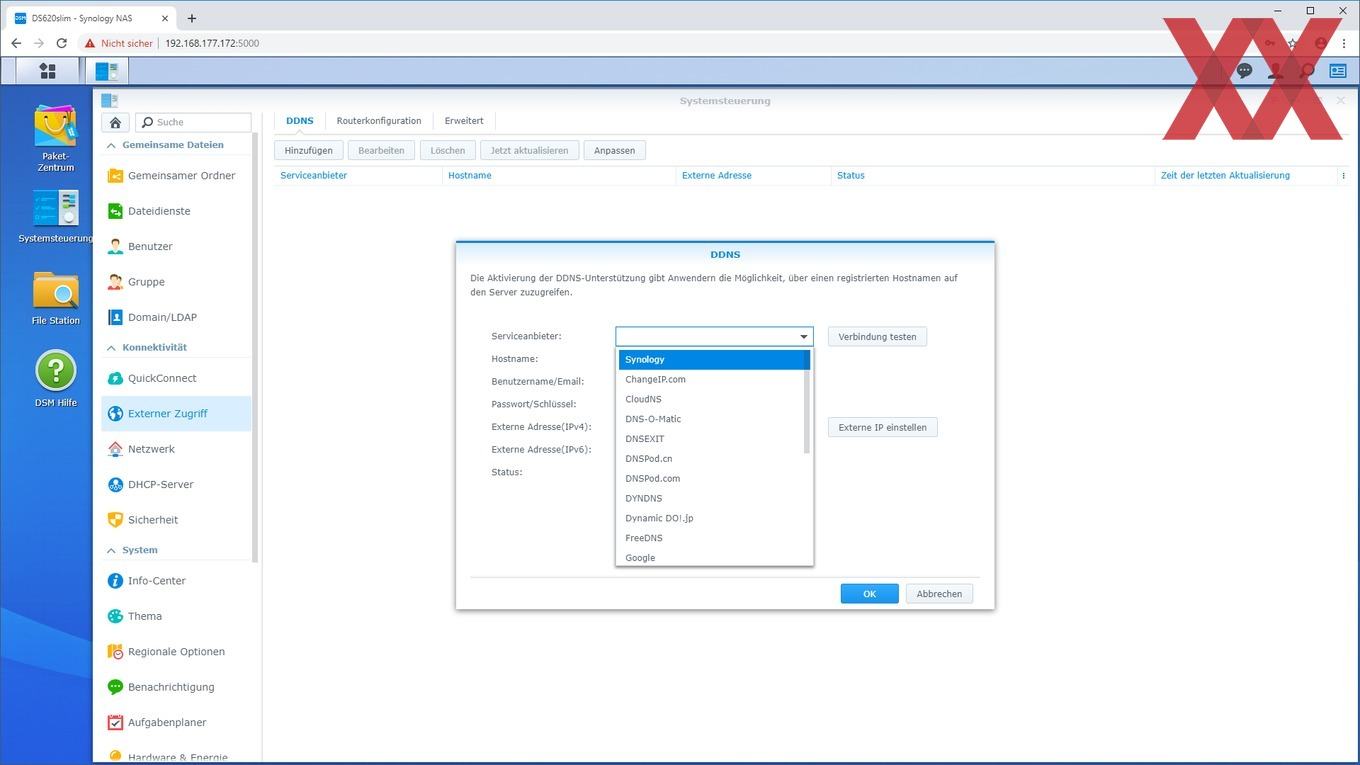Image resolution: width=1360 pixels, height=765 pixels.
Task: Open Thema settings in sidebar
Action: (176, 616)
